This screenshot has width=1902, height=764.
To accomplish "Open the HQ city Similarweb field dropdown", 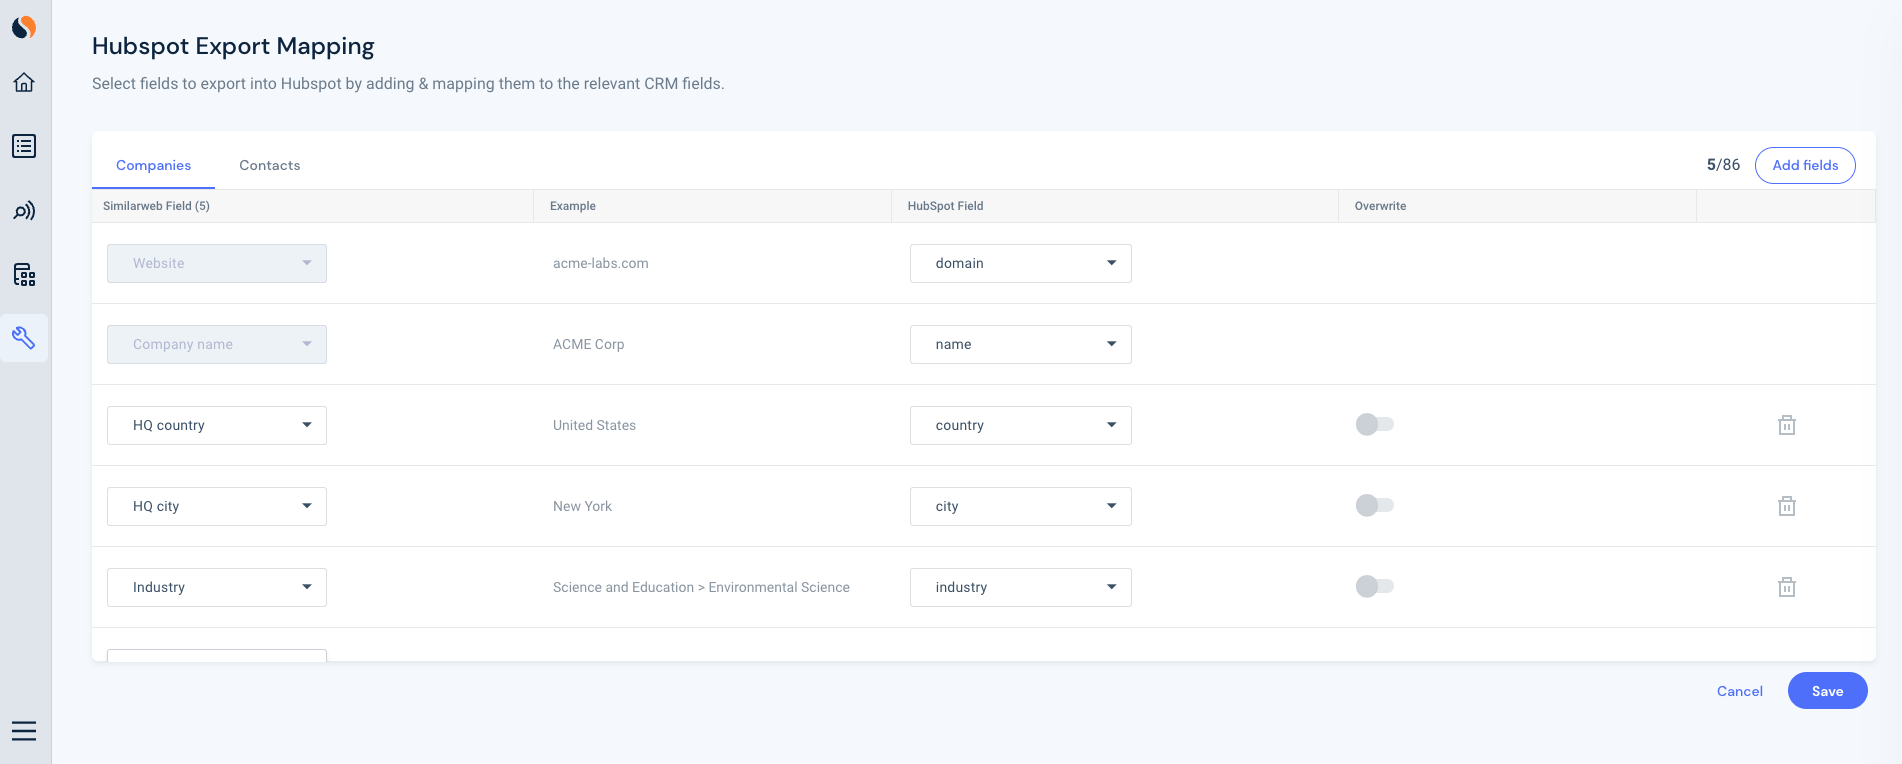I will (217, 506).
